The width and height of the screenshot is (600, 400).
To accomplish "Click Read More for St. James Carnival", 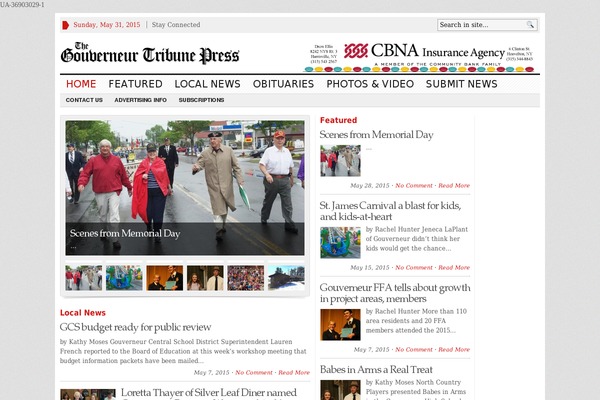I will pyautogui.click(x=454, y=268).
